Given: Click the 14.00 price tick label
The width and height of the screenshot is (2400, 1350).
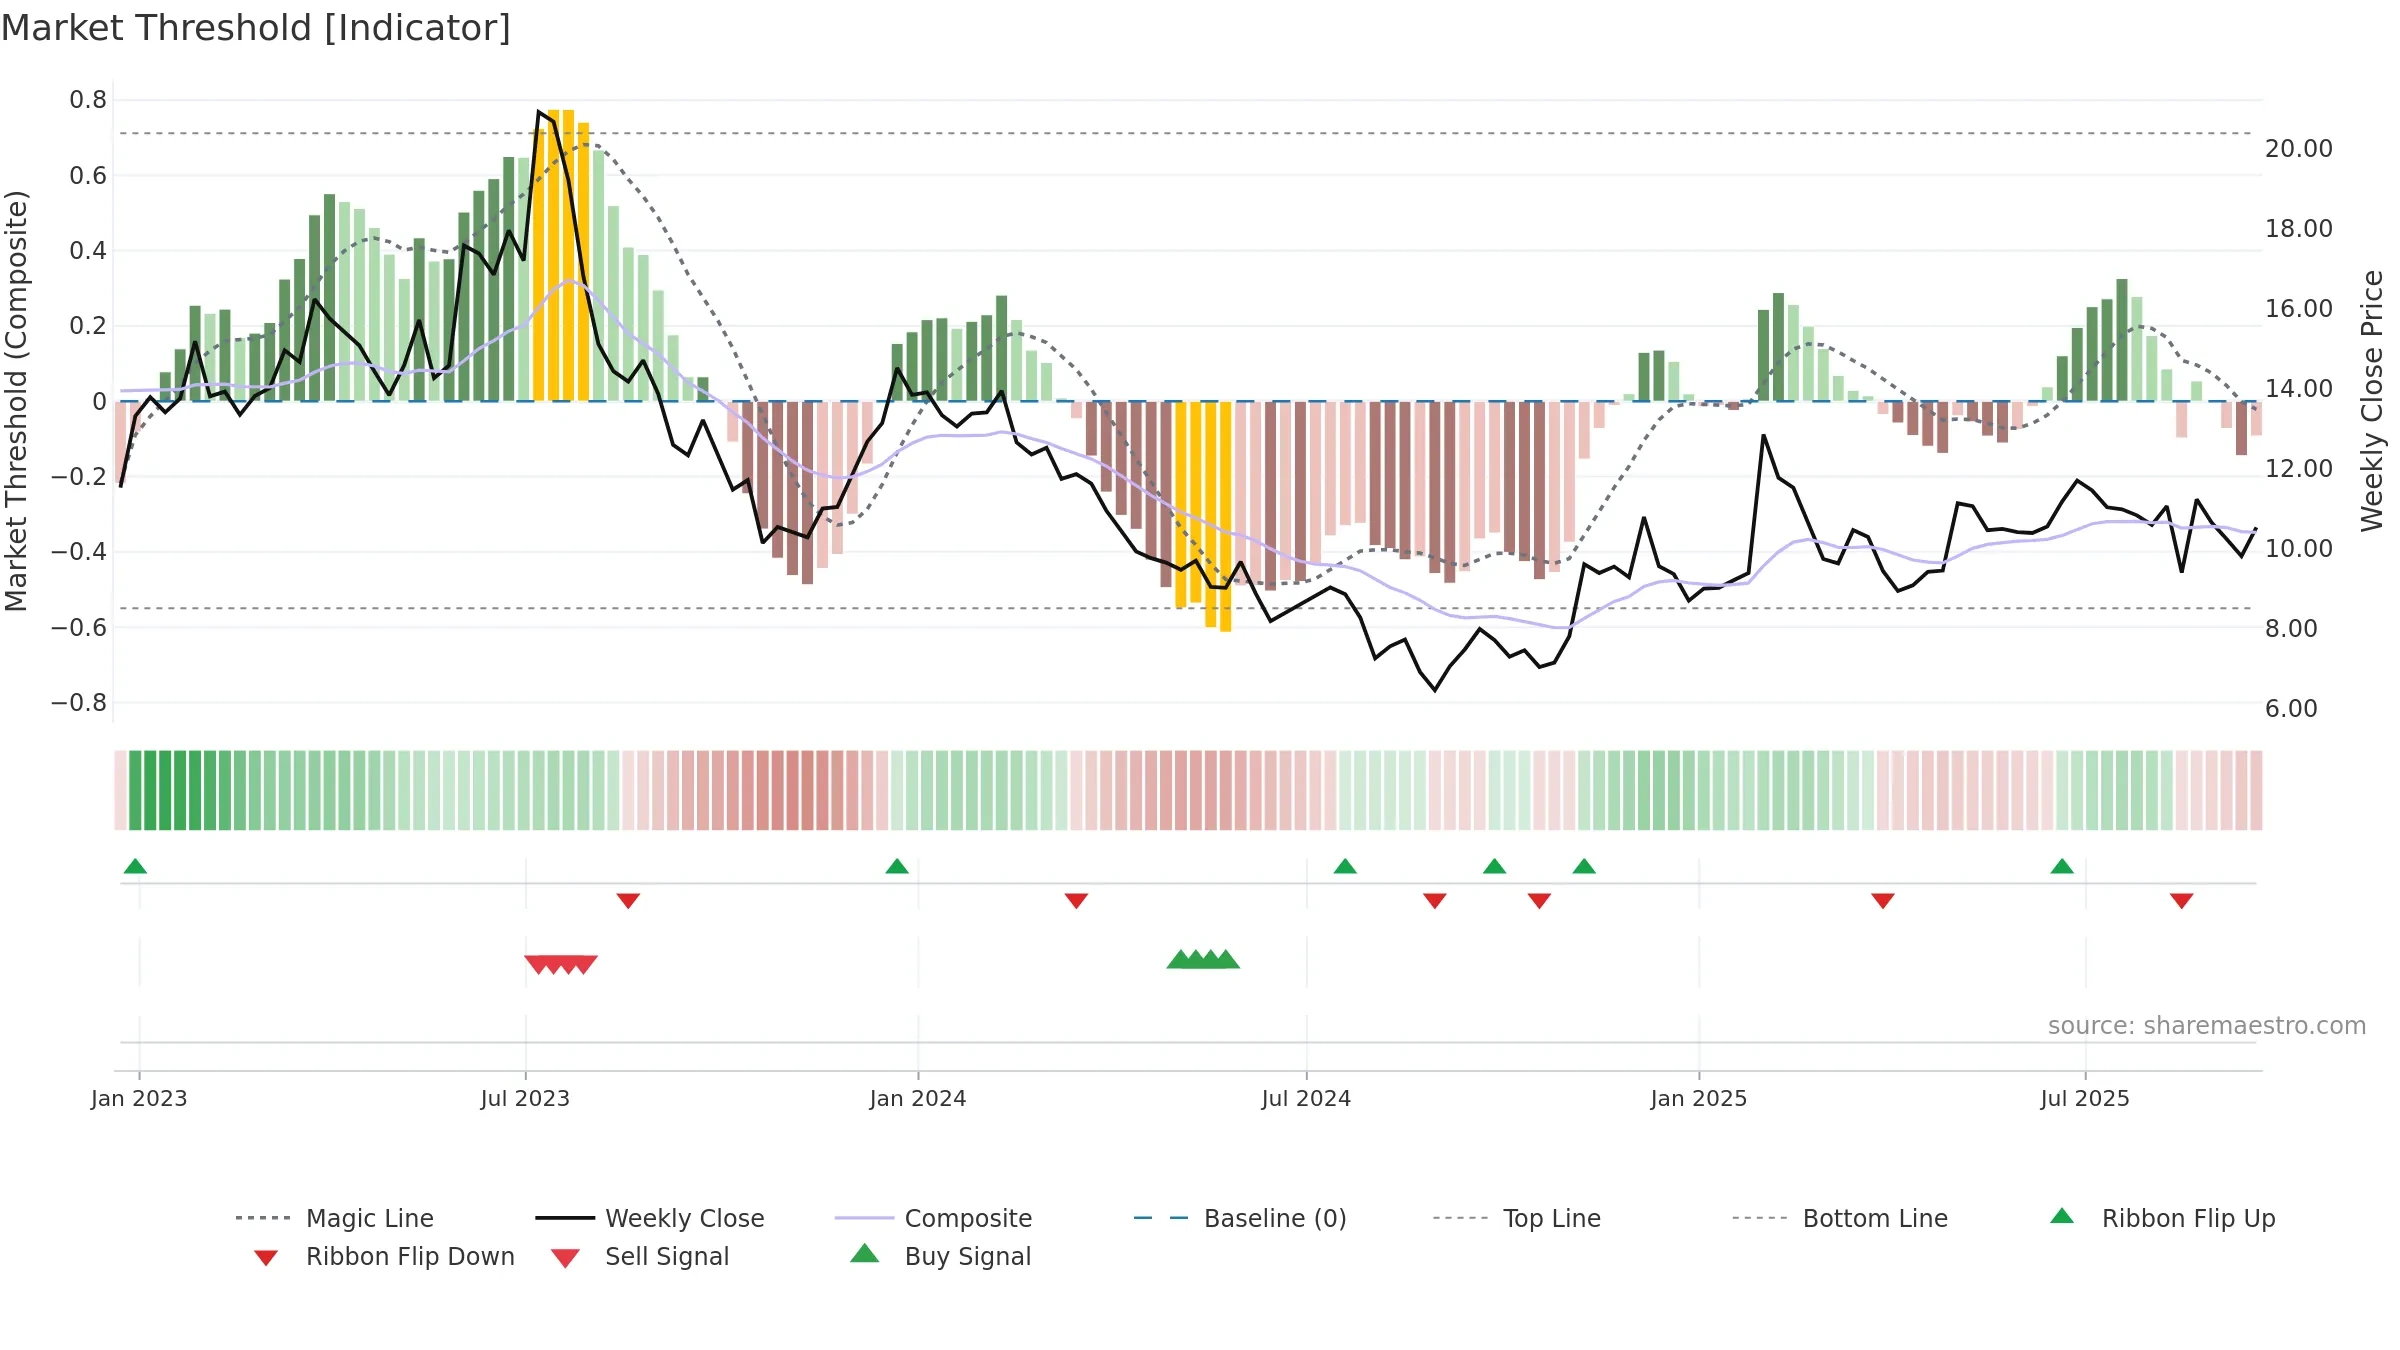Looking at the screenshot, I should (2299, 388).
